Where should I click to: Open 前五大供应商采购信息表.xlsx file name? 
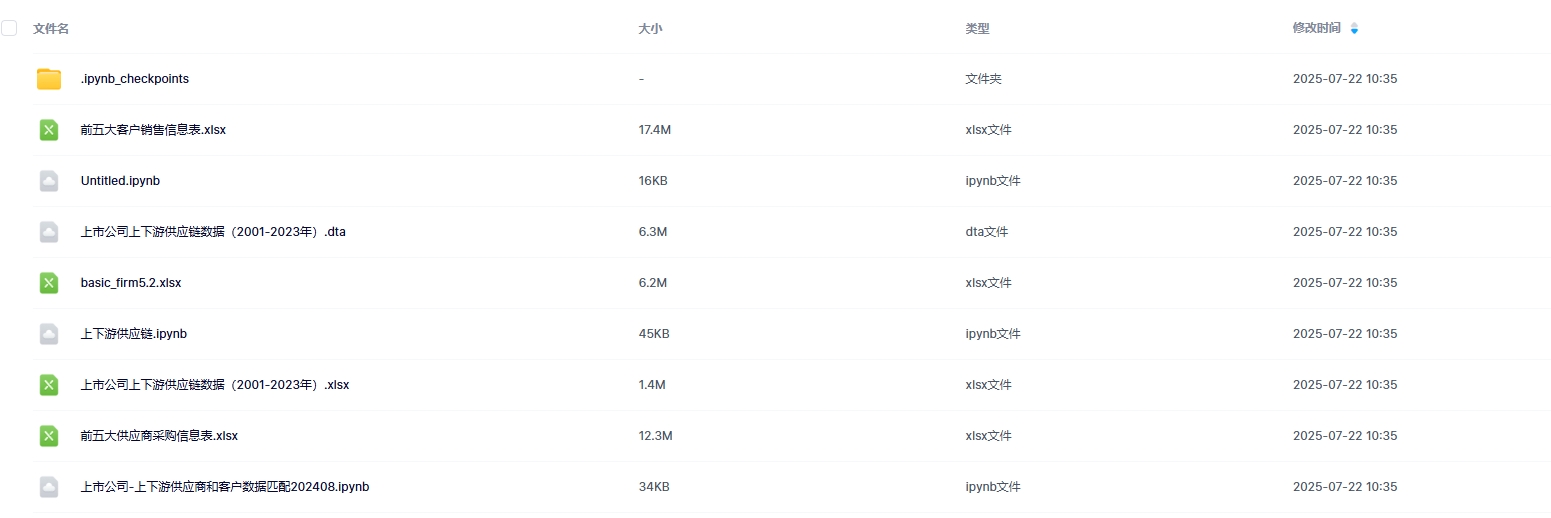coord(159,436)
